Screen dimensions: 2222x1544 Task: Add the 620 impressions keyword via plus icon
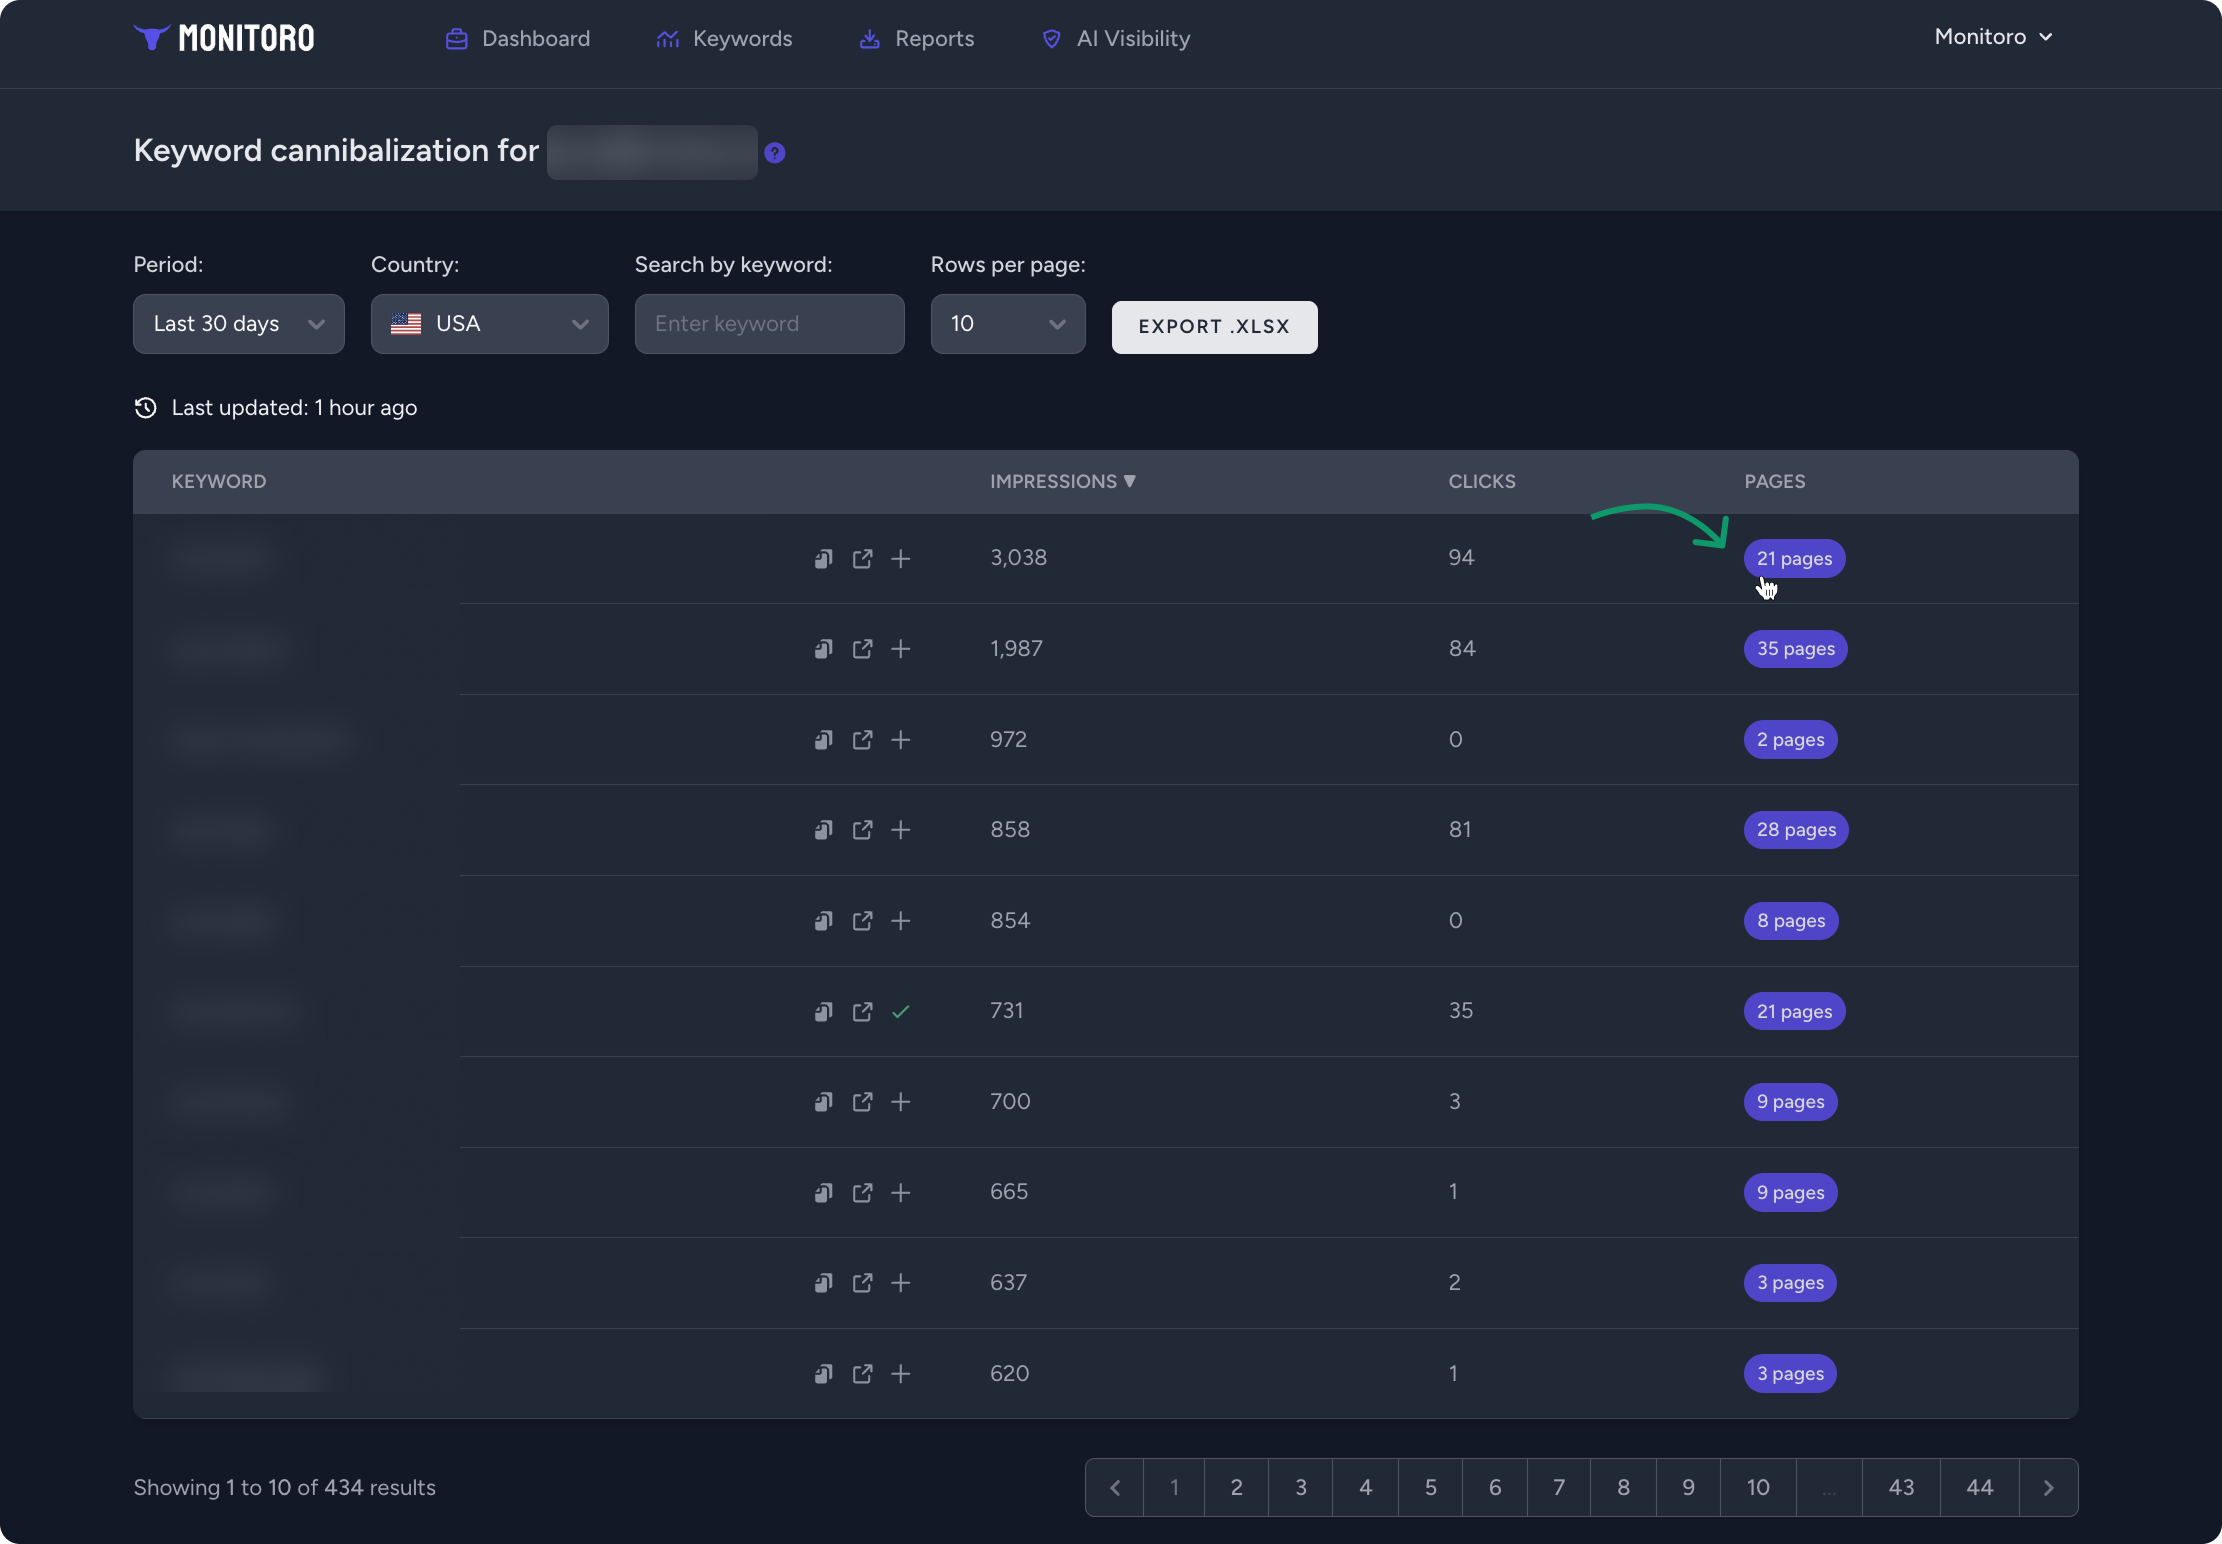click(x=899, y=1374)
